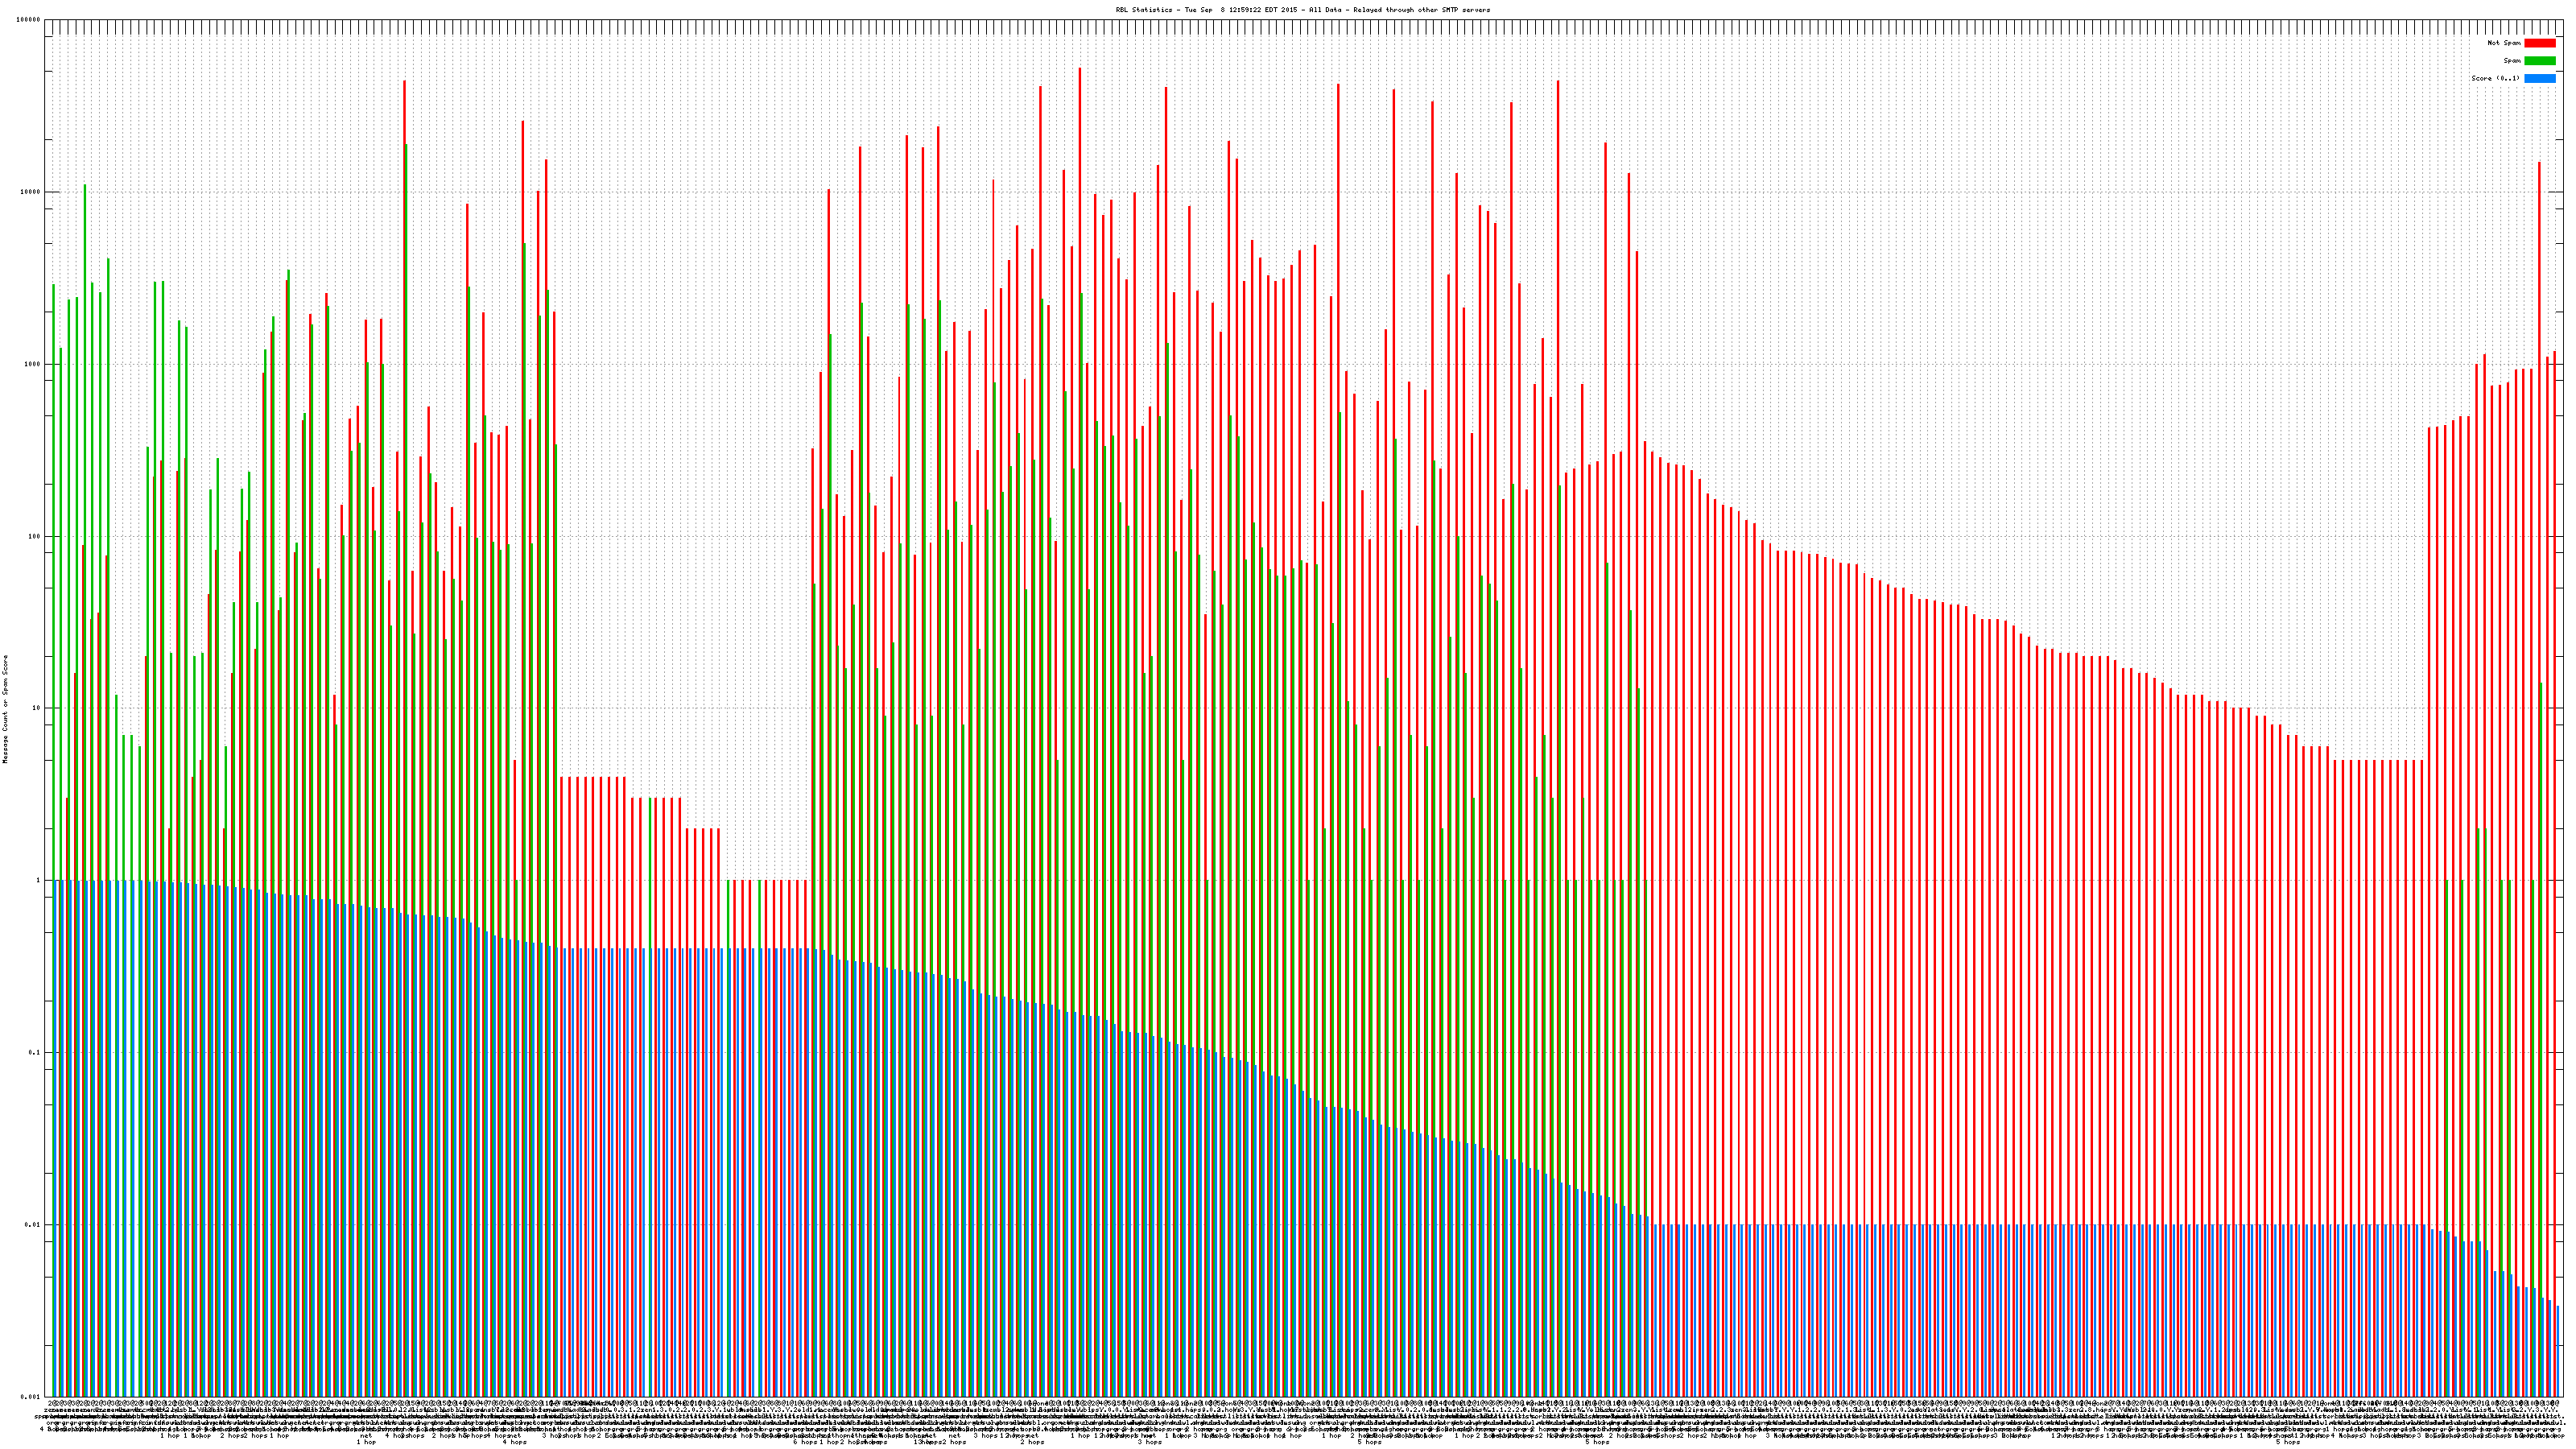Image resolution: width=2576 pixels, height=1449 pixels.
Task: Click the 10 y-axis tick label
Action: 37,708
